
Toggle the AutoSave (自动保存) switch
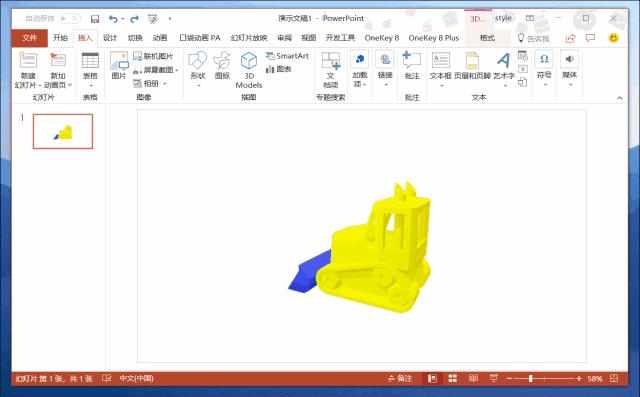point(69,19)
